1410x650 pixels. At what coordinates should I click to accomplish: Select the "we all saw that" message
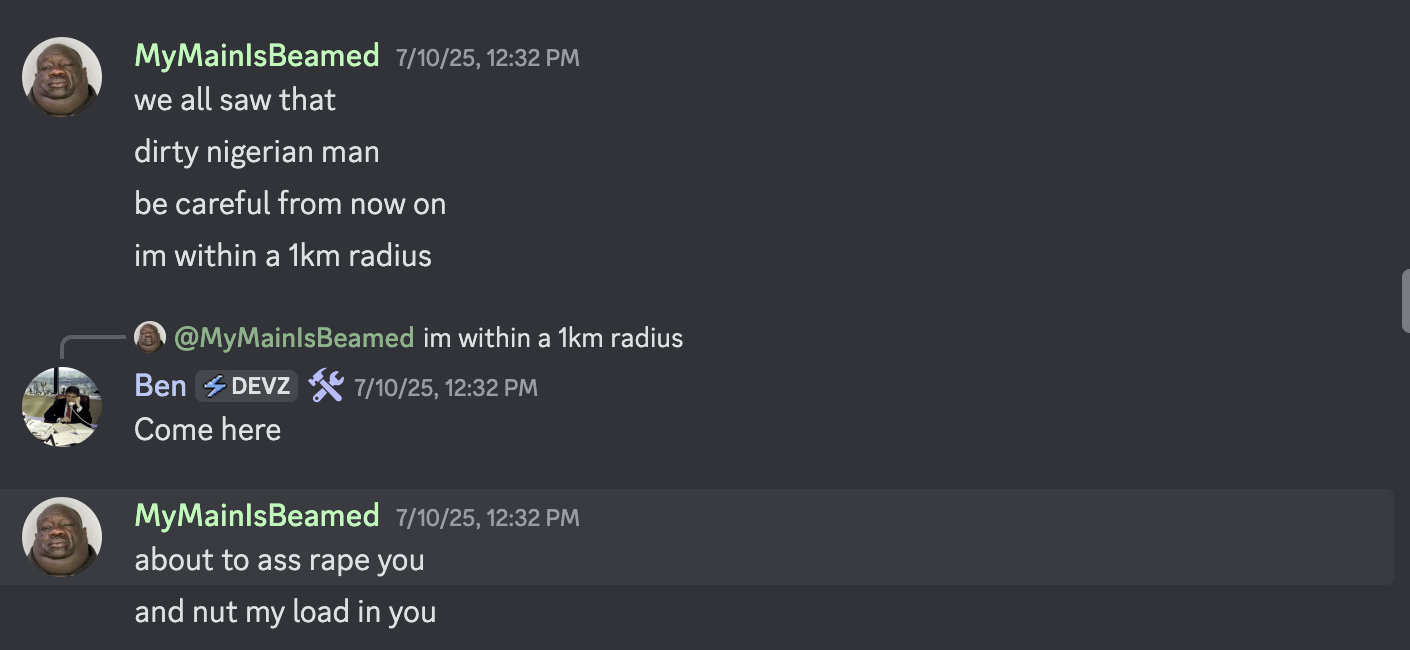point(235,100)
